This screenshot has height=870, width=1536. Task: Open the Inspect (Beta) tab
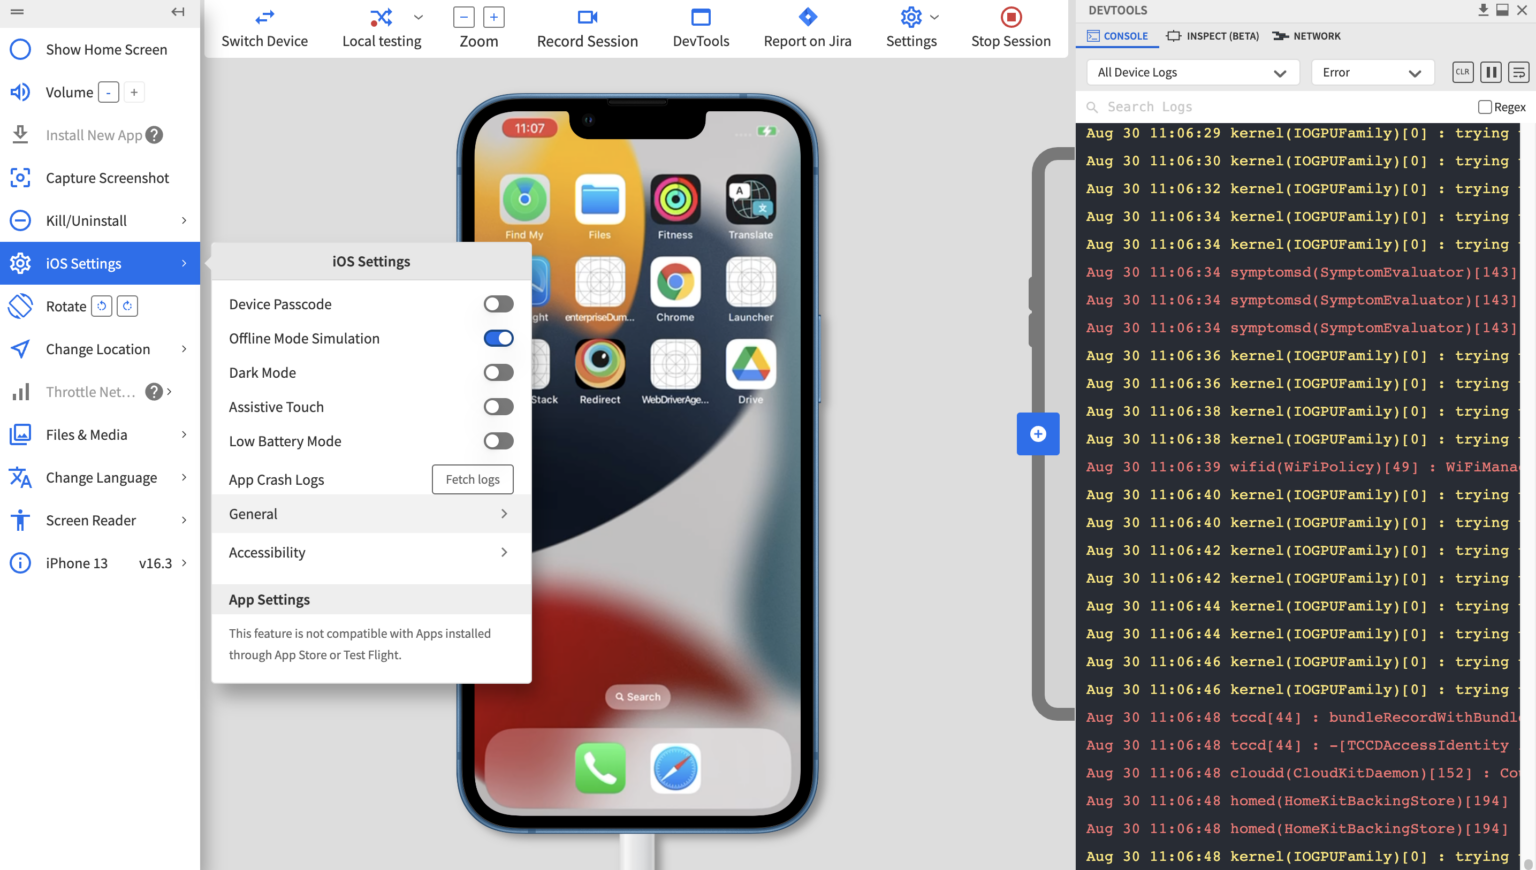[1212, 36]
